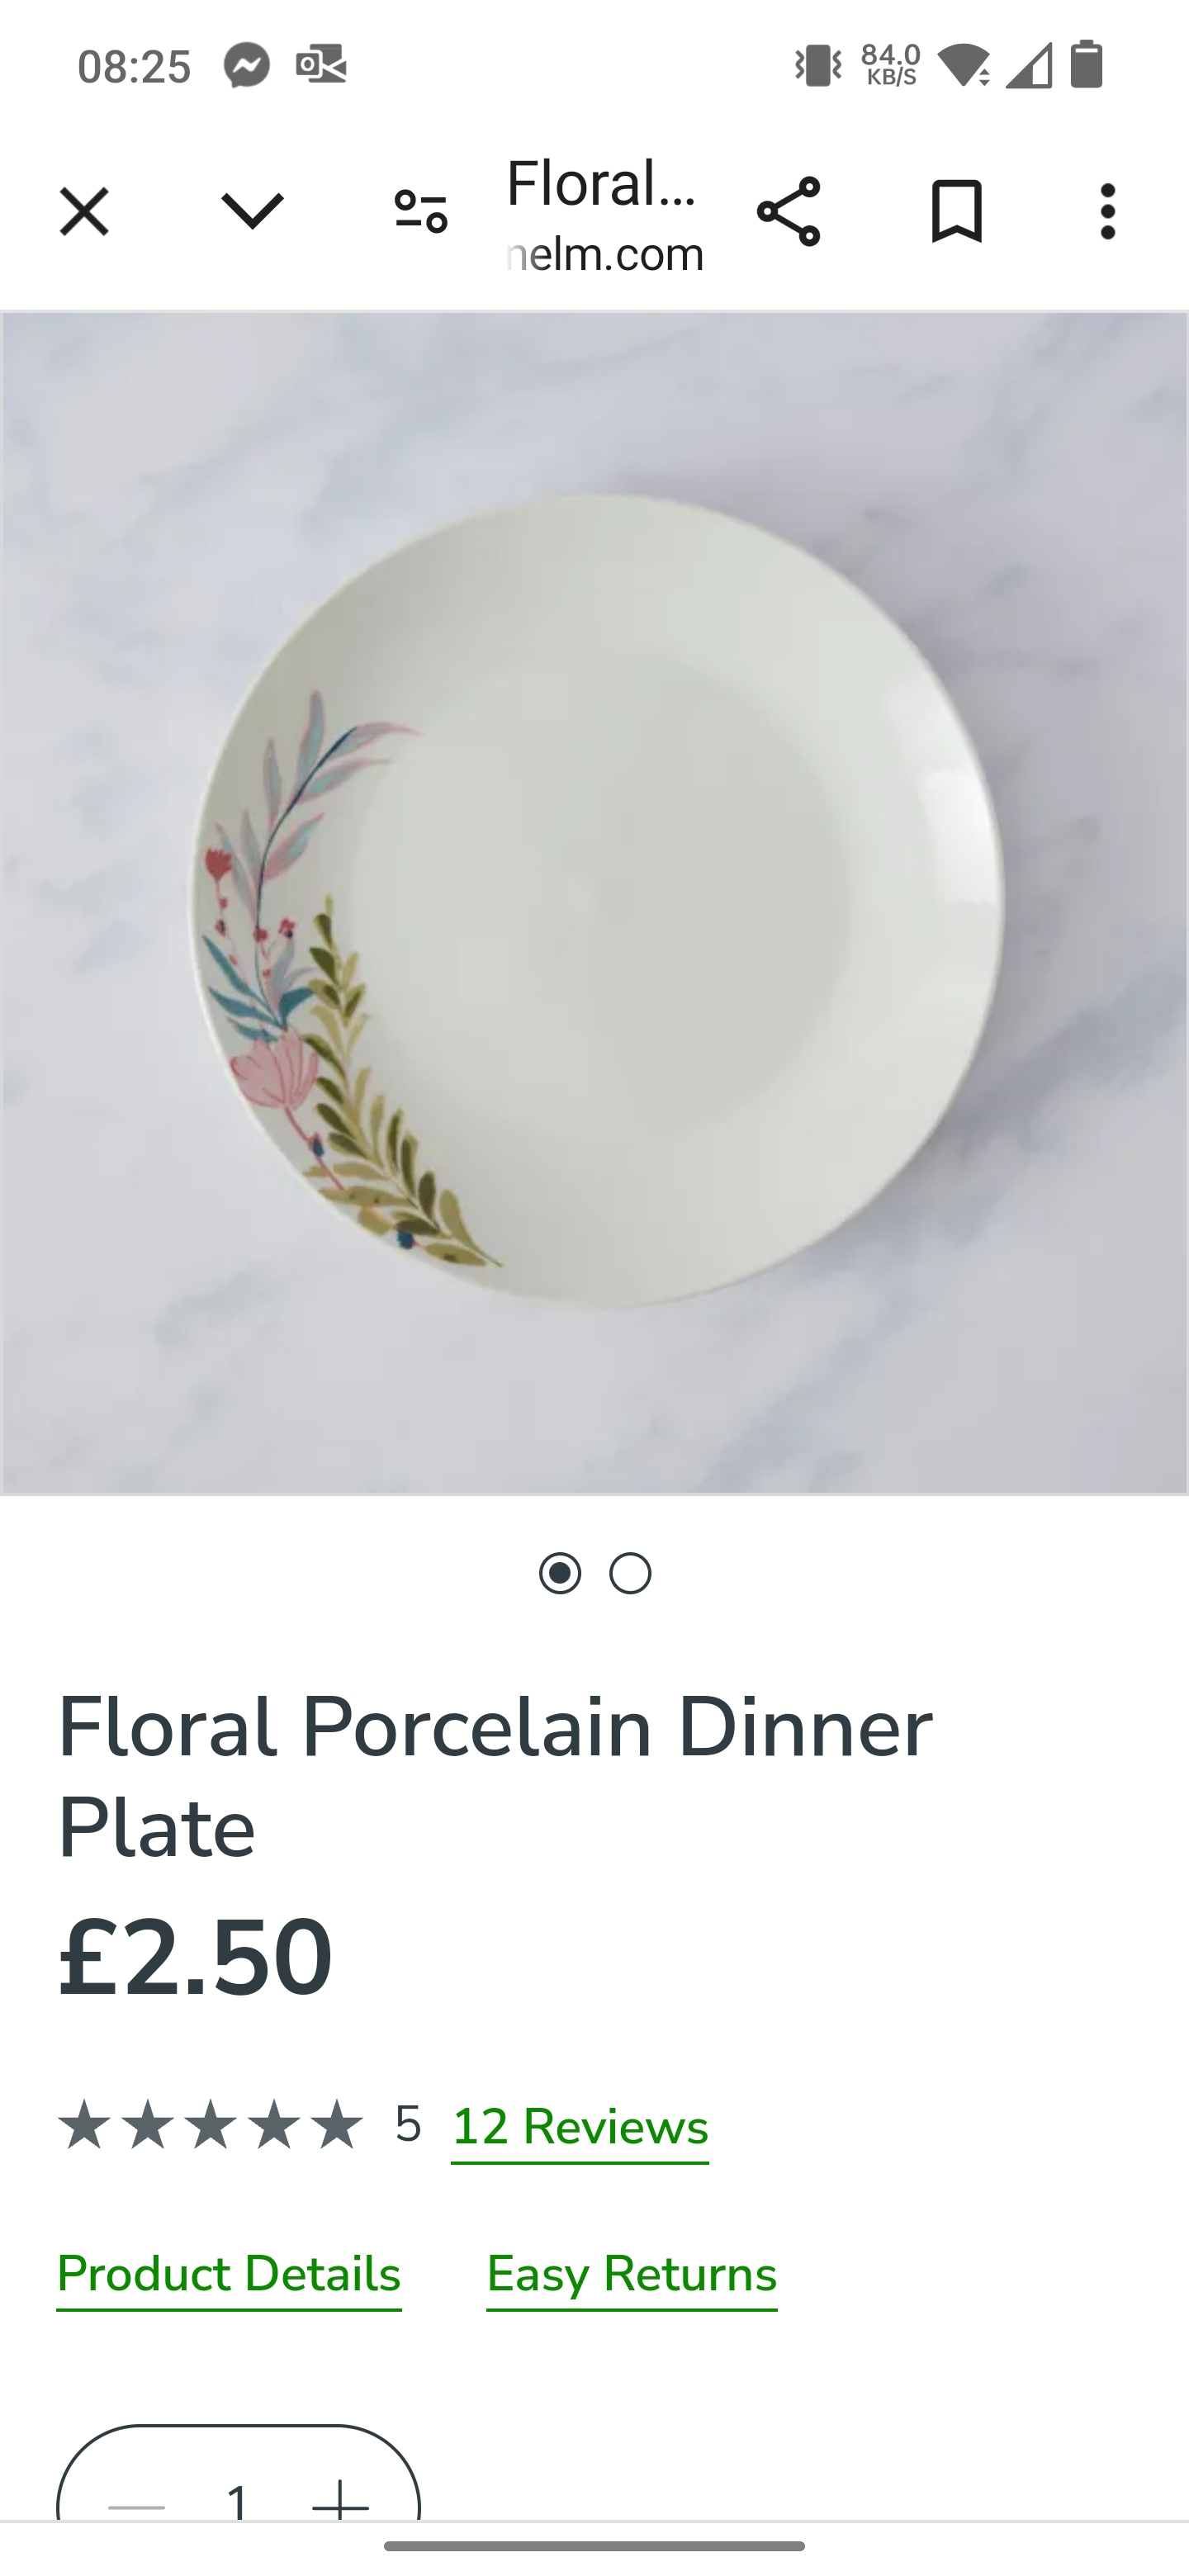
Task: Bookmark this page
Action: 957,211
